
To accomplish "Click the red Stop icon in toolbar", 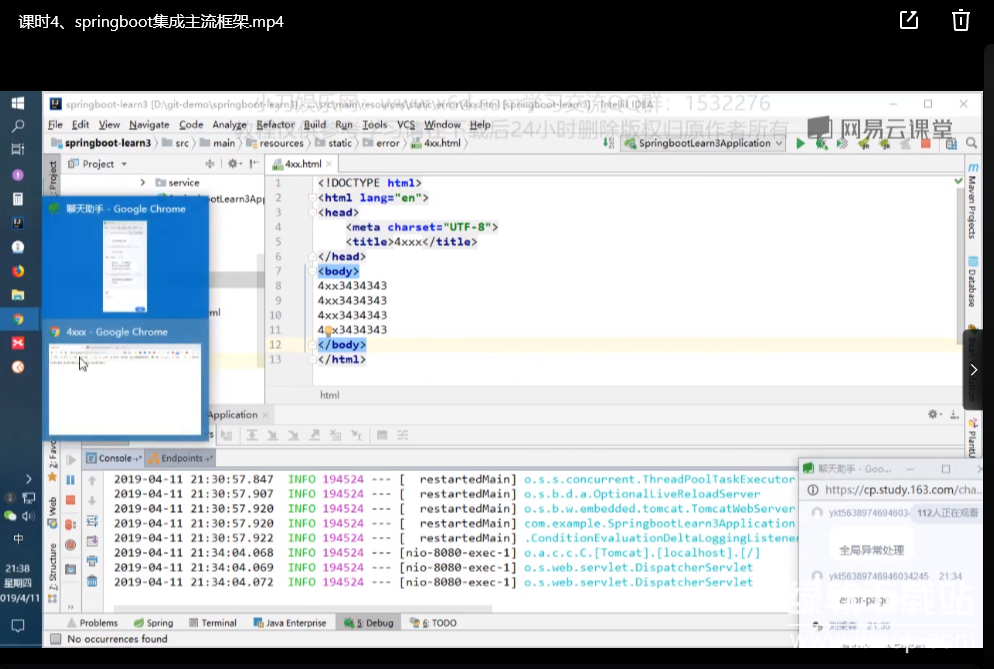I will point(925,144).
